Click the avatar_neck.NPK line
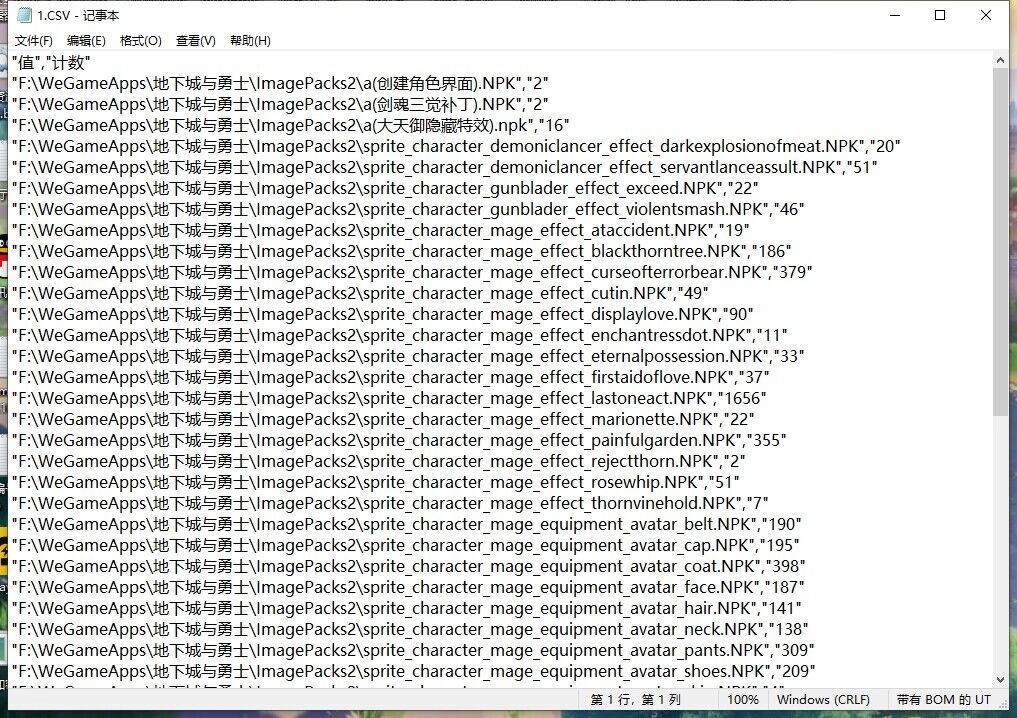 click(x=410, y=628)
